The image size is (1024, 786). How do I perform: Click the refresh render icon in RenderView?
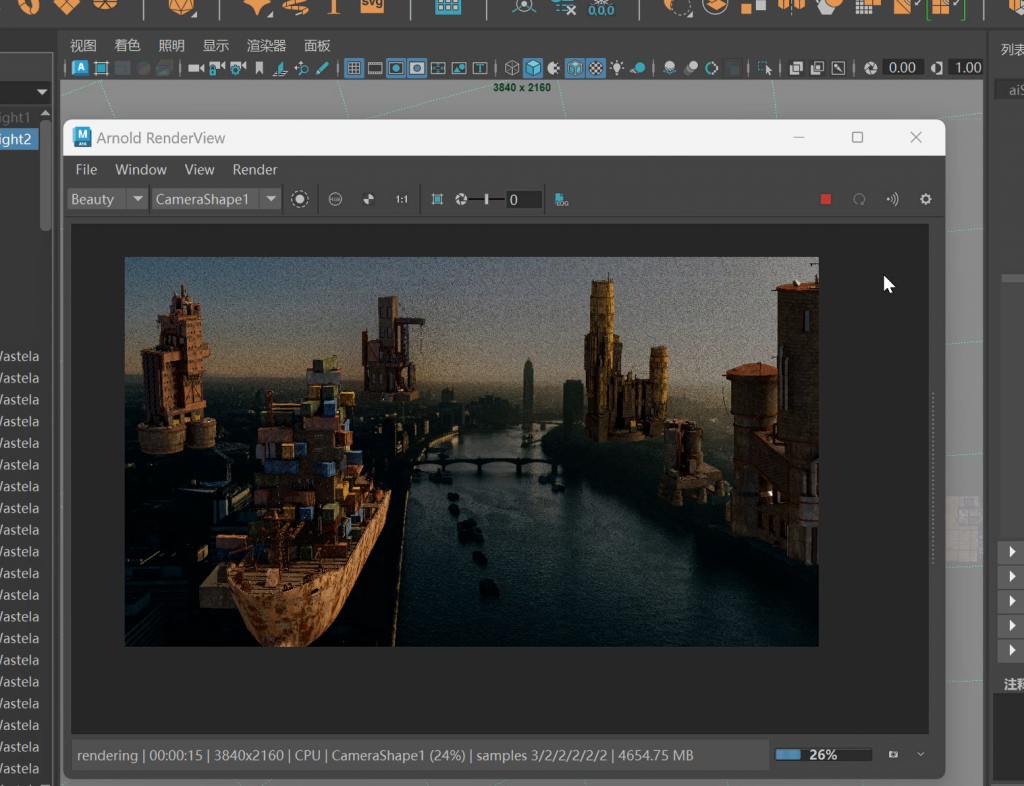pyautogui.click(x=859, y=199)
